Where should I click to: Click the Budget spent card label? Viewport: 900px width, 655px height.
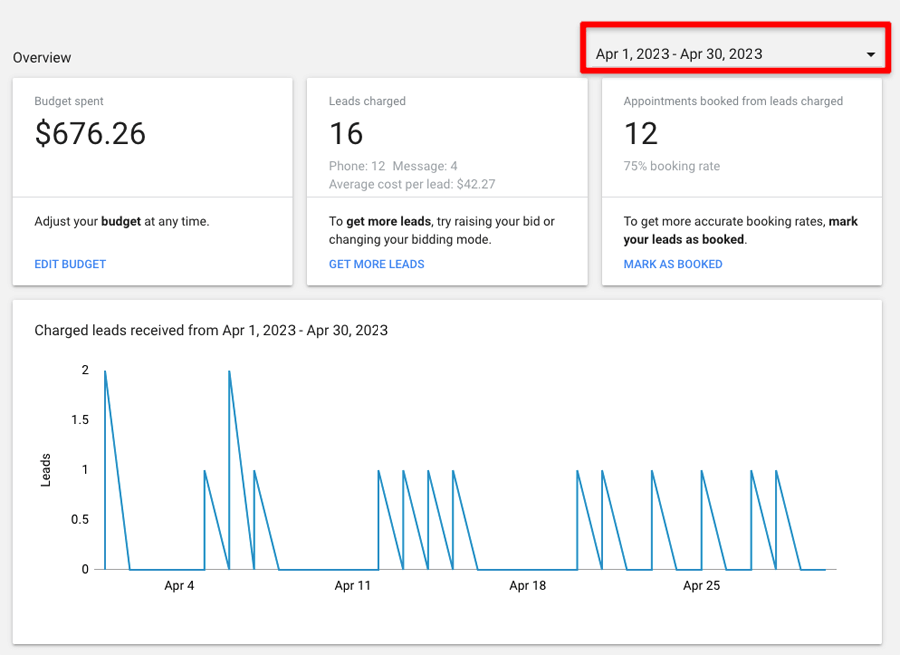(69, 101)
